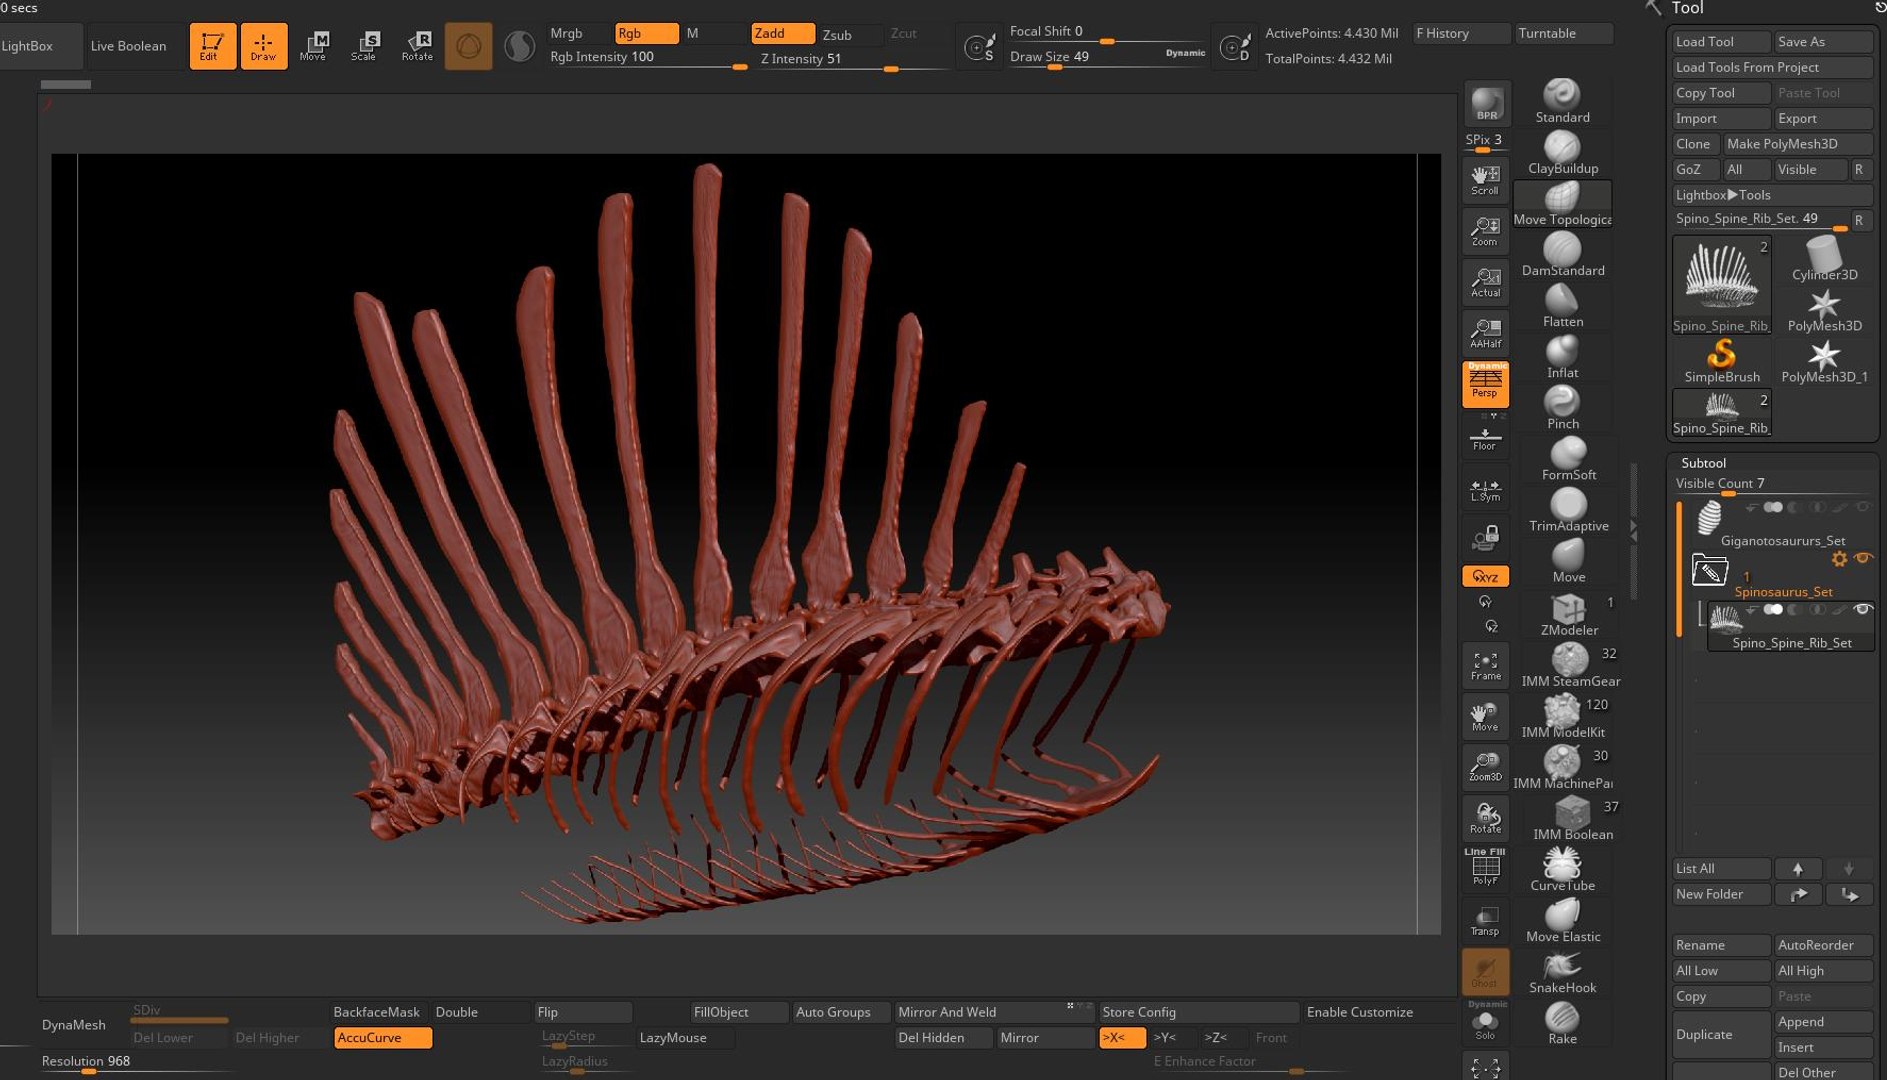Select the ClayBuildup brush
Image resolution: width=1887 pixels, height=1080 pixels.
(1562, 154)
